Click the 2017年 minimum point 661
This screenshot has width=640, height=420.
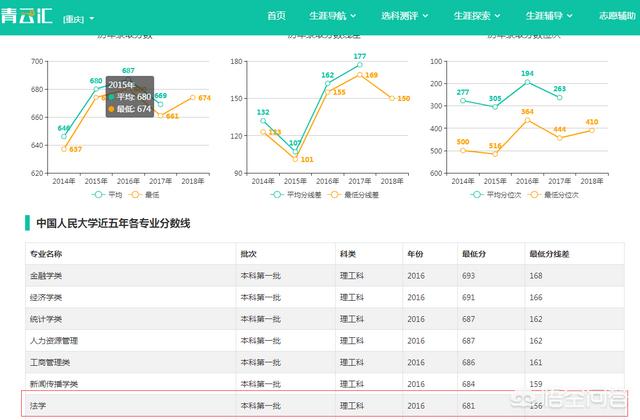click(160, 116)
